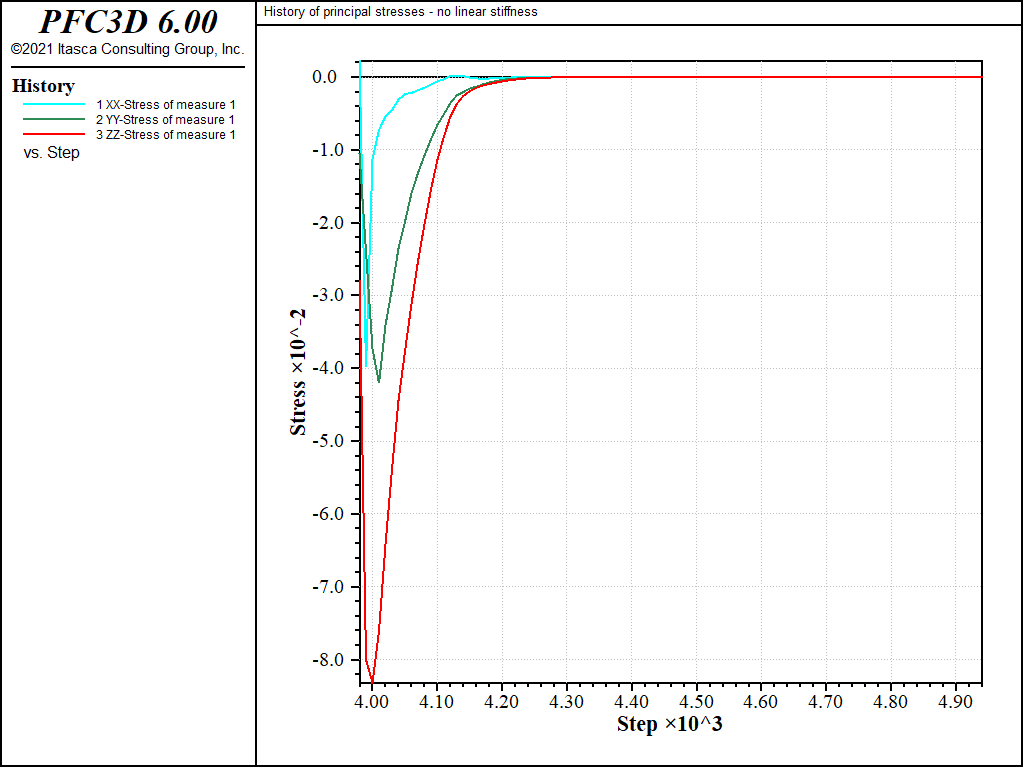The width and height of the screenshot is (1024, 768).
Task: Click the 'Step ×10^3' horizontal axis label
Action: [669, 724]
